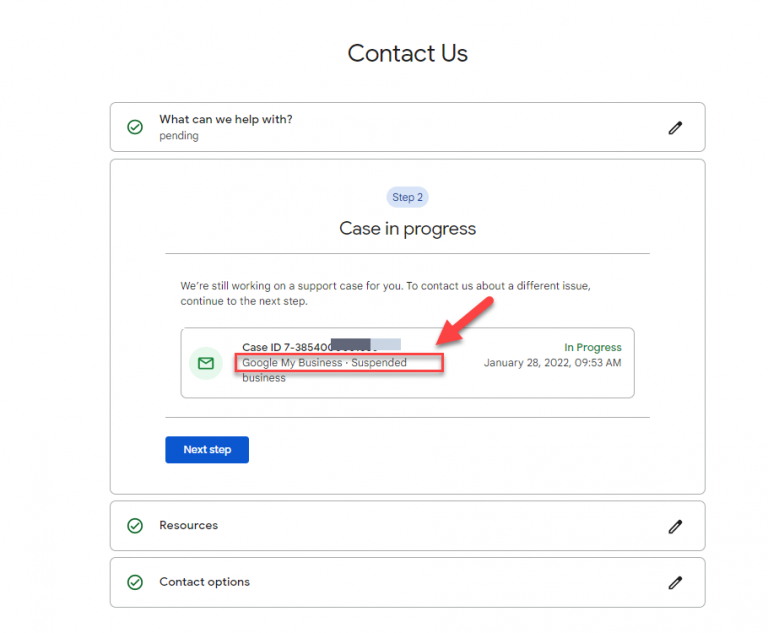Click the green checkmark next to Resources

coord(135,526)
